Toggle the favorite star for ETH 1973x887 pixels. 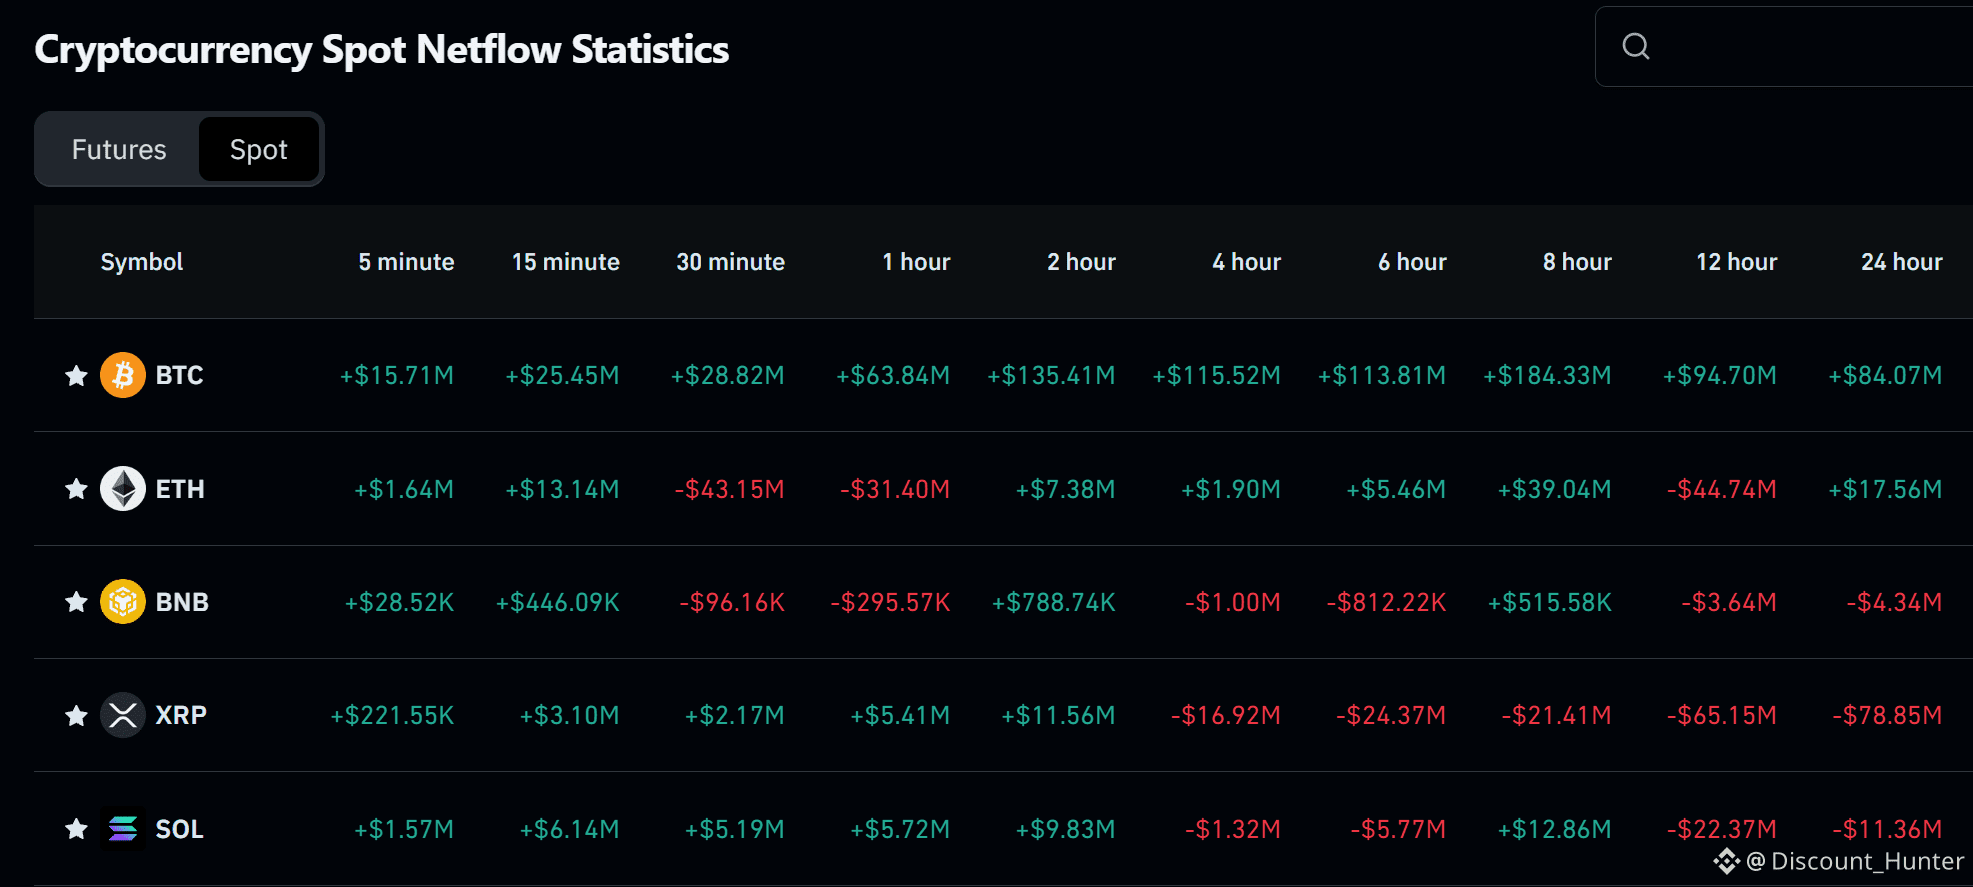(76, 489)
